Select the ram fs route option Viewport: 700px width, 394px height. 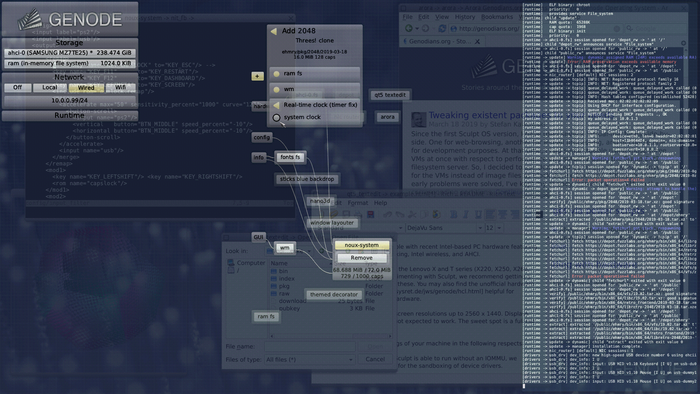pos(315,73)
